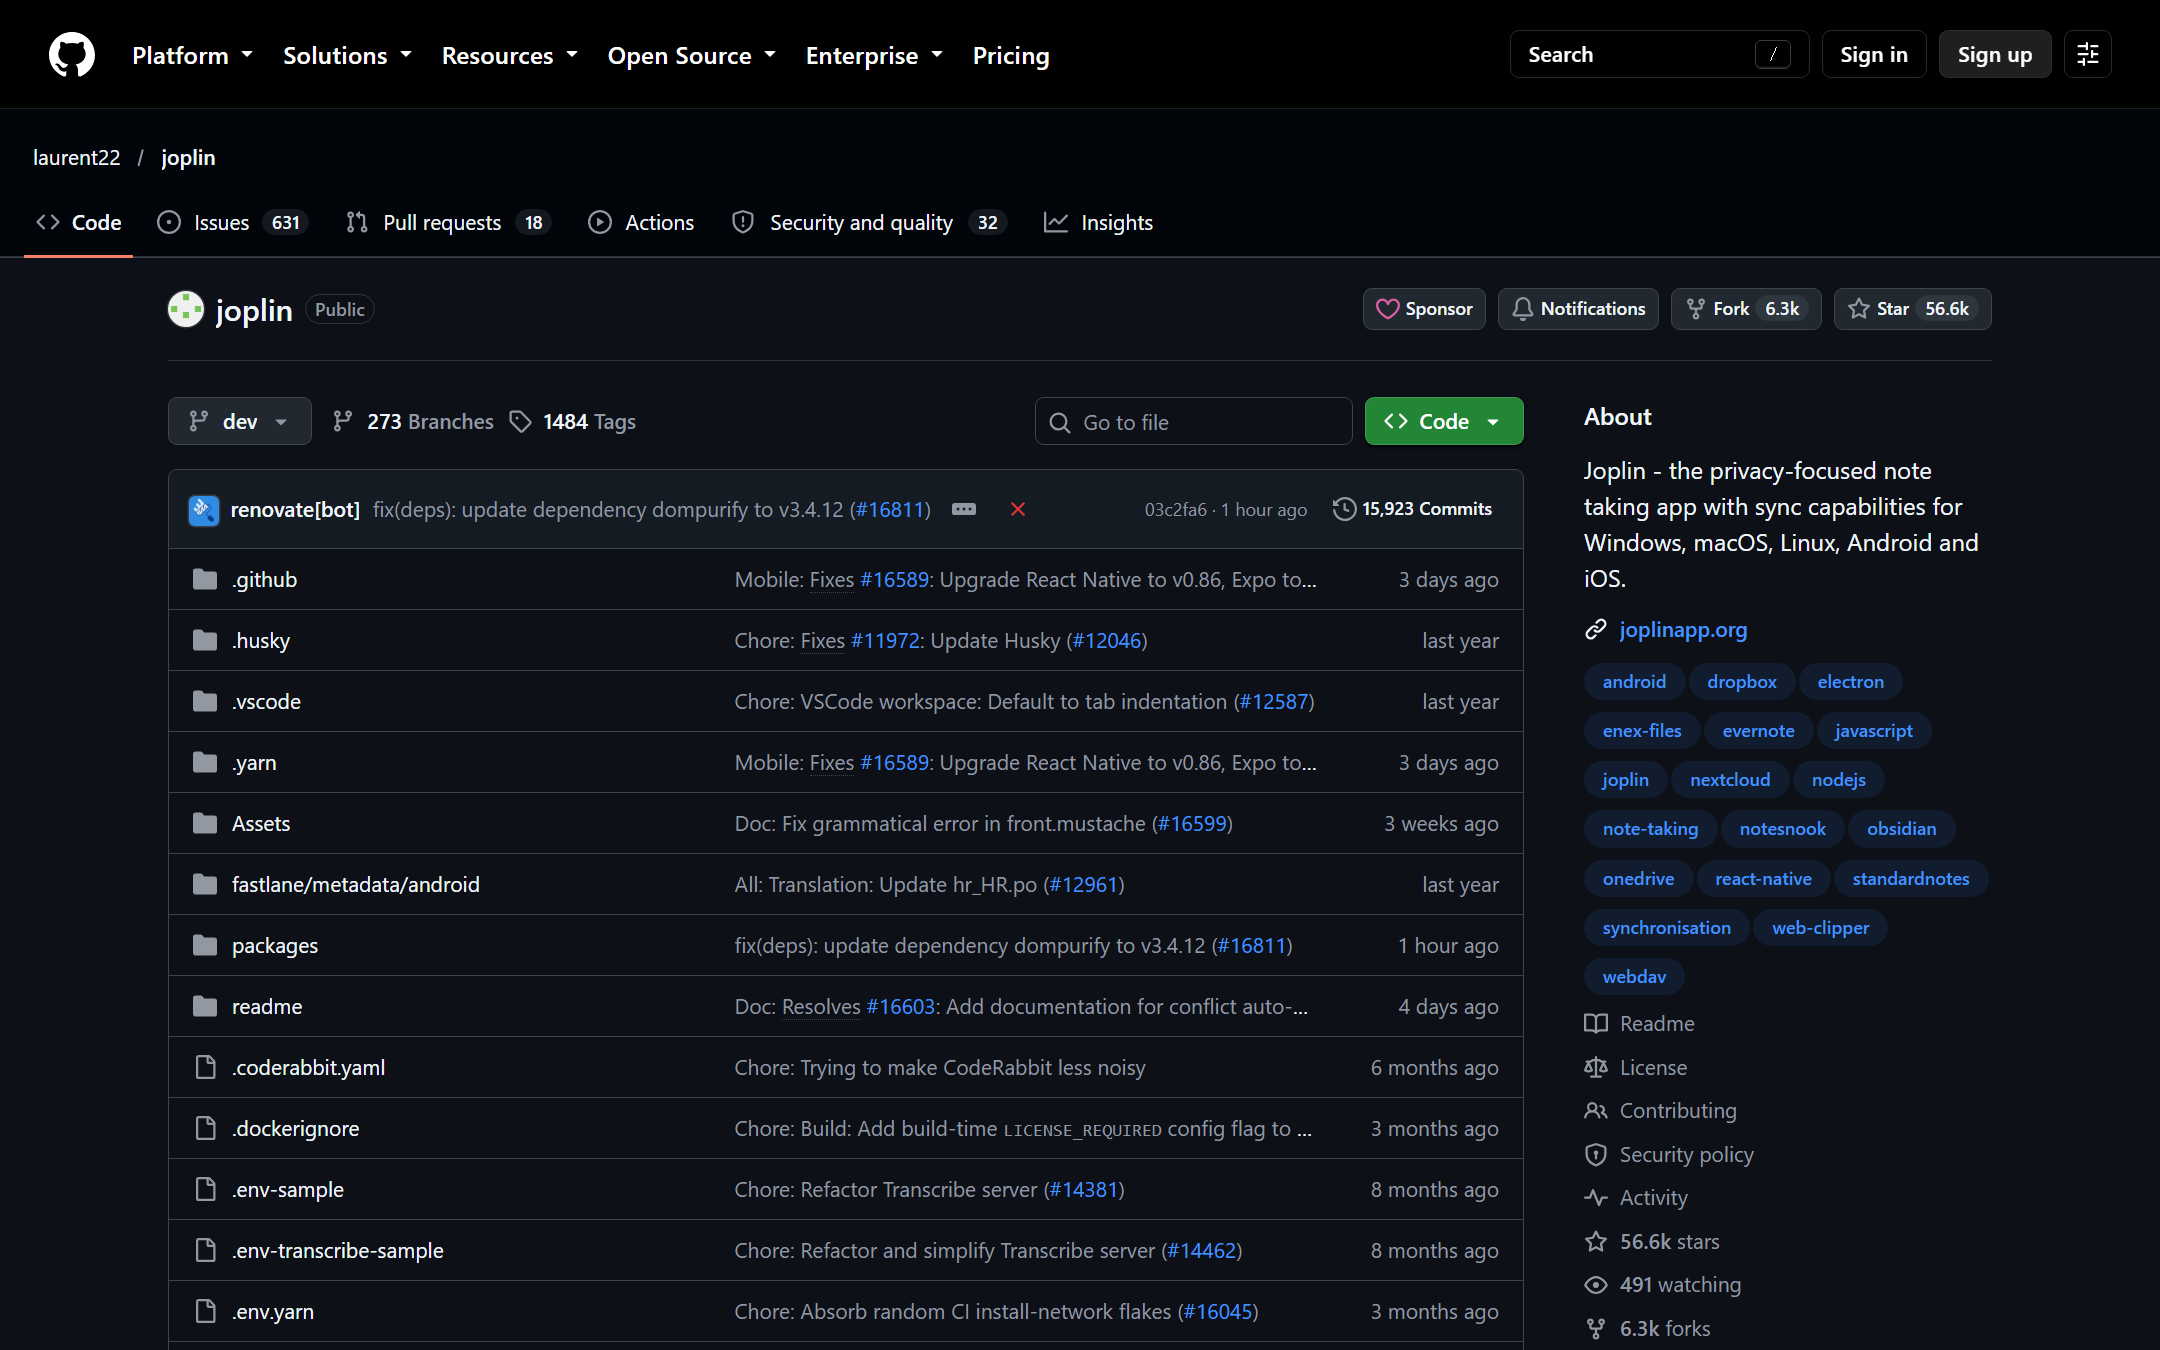Click joplin repository avatar icon
This screenshot has width=2160, height=1350.
[186, 309]
